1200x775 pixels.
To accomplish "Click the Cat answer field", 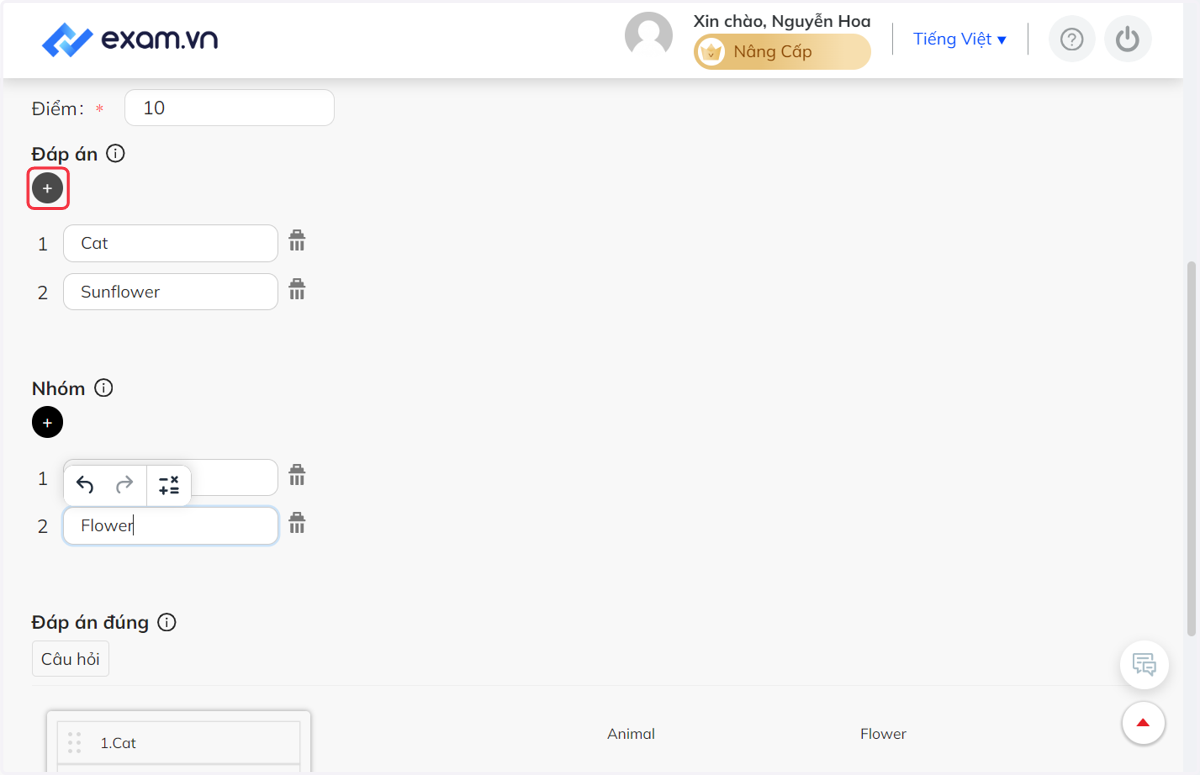I will [170, 243].
